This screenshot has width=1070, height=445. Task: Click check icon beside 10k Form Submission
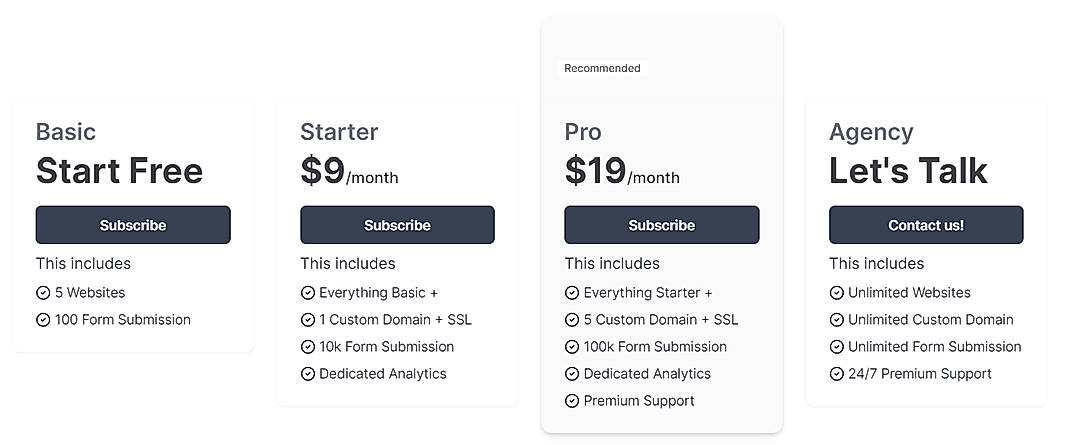pyautogui.click(x=308, y=347)
